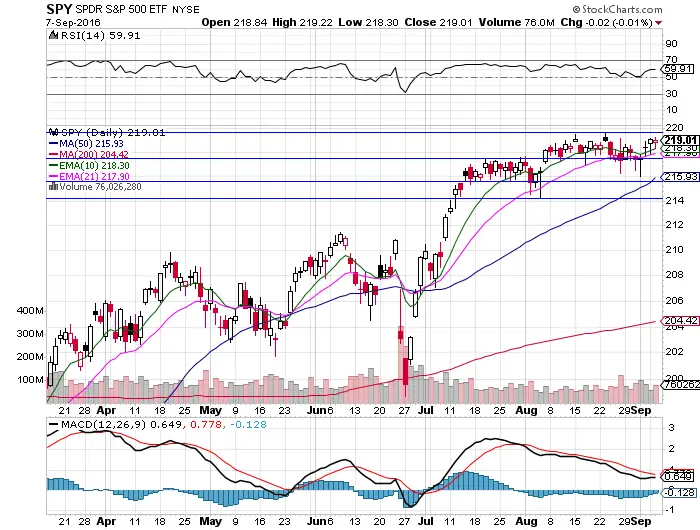The width and height of the screenshot is (700, 530).
Task: Click the EMA(10) 218.30 legend text
Action: coord(94,166)
